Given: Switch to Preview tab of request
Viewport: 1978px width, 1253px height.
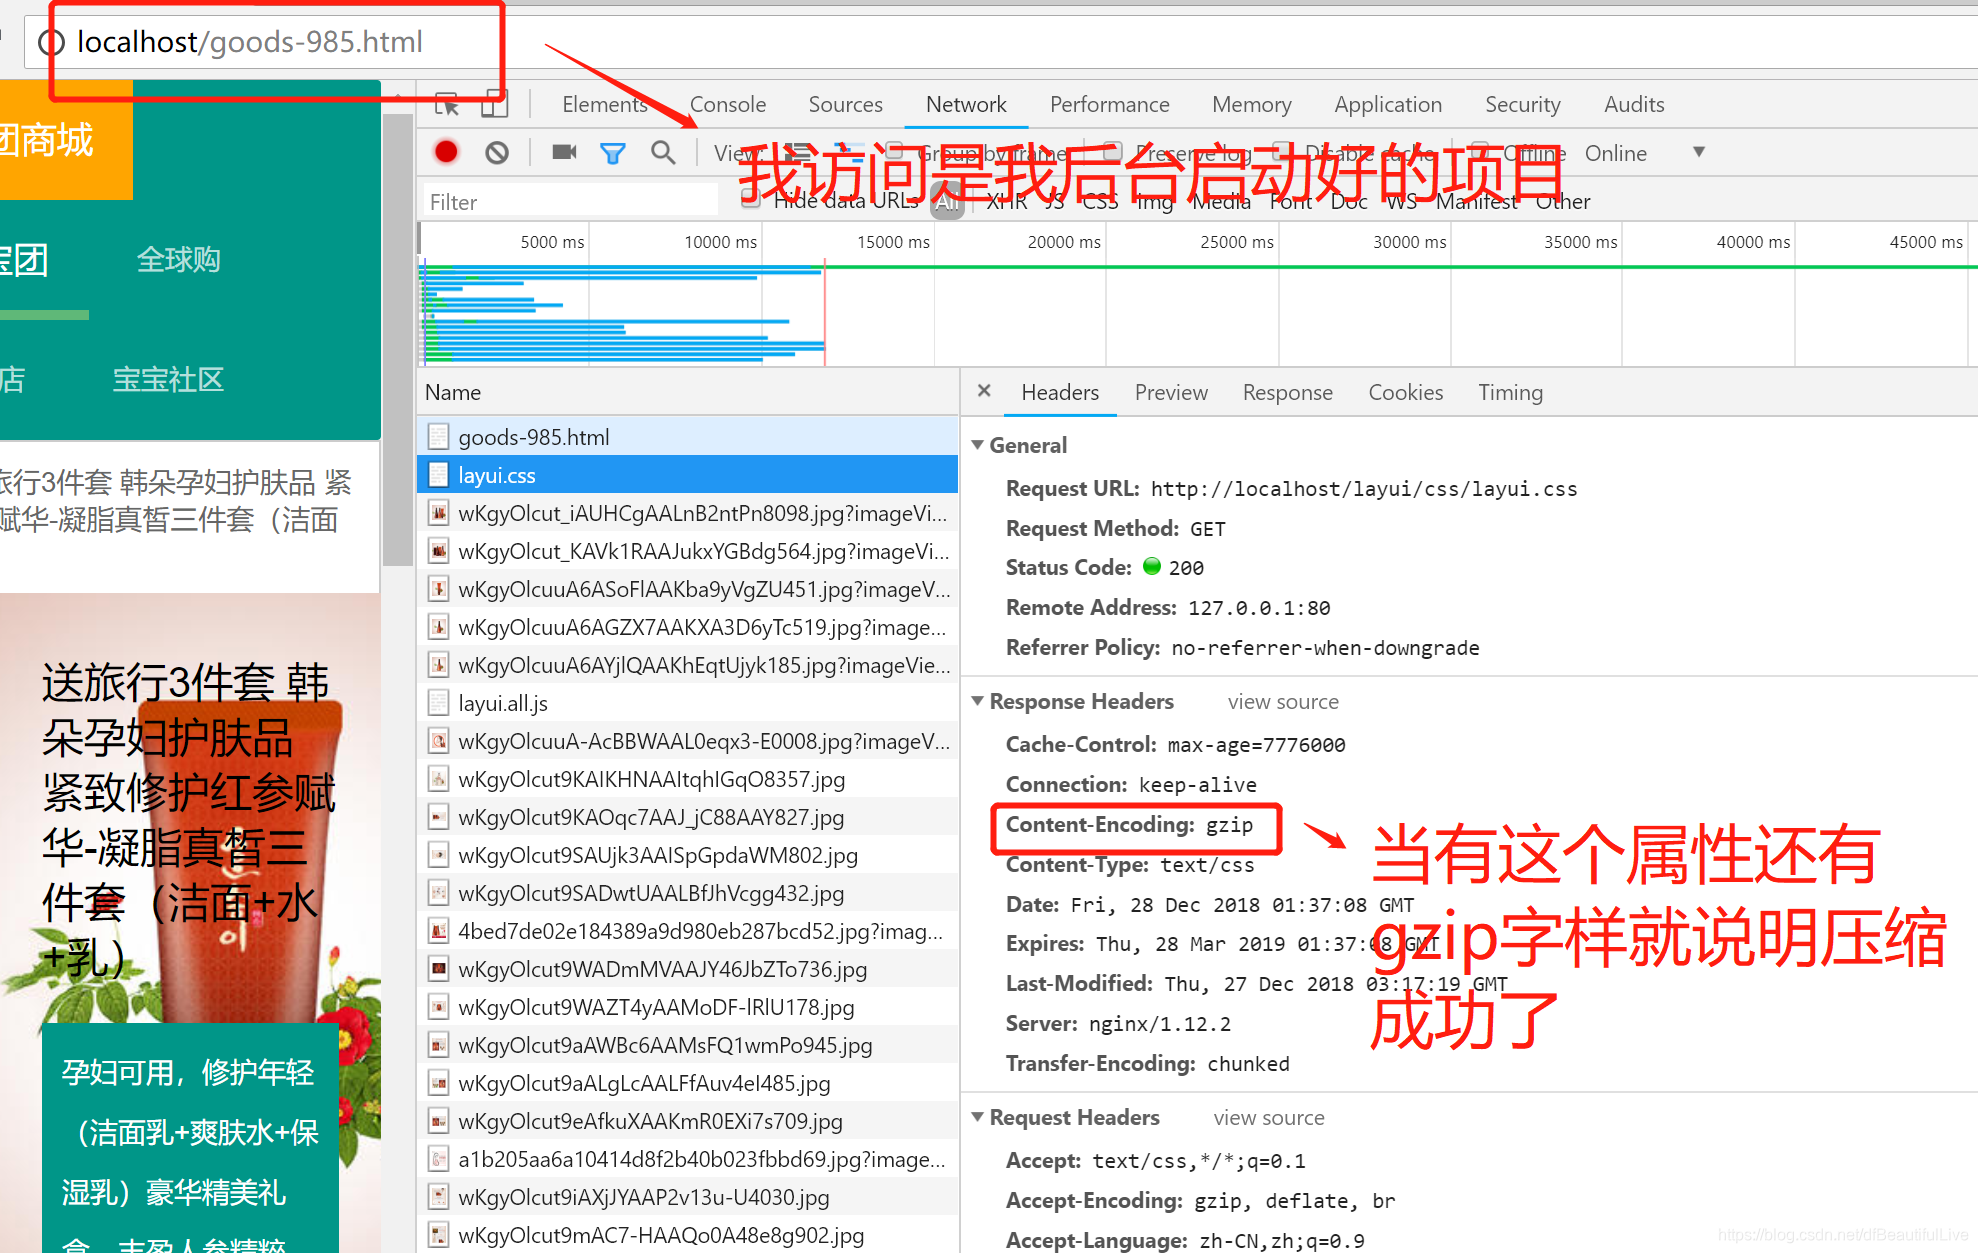Looking at the screenshot, I should point(1171,392).
